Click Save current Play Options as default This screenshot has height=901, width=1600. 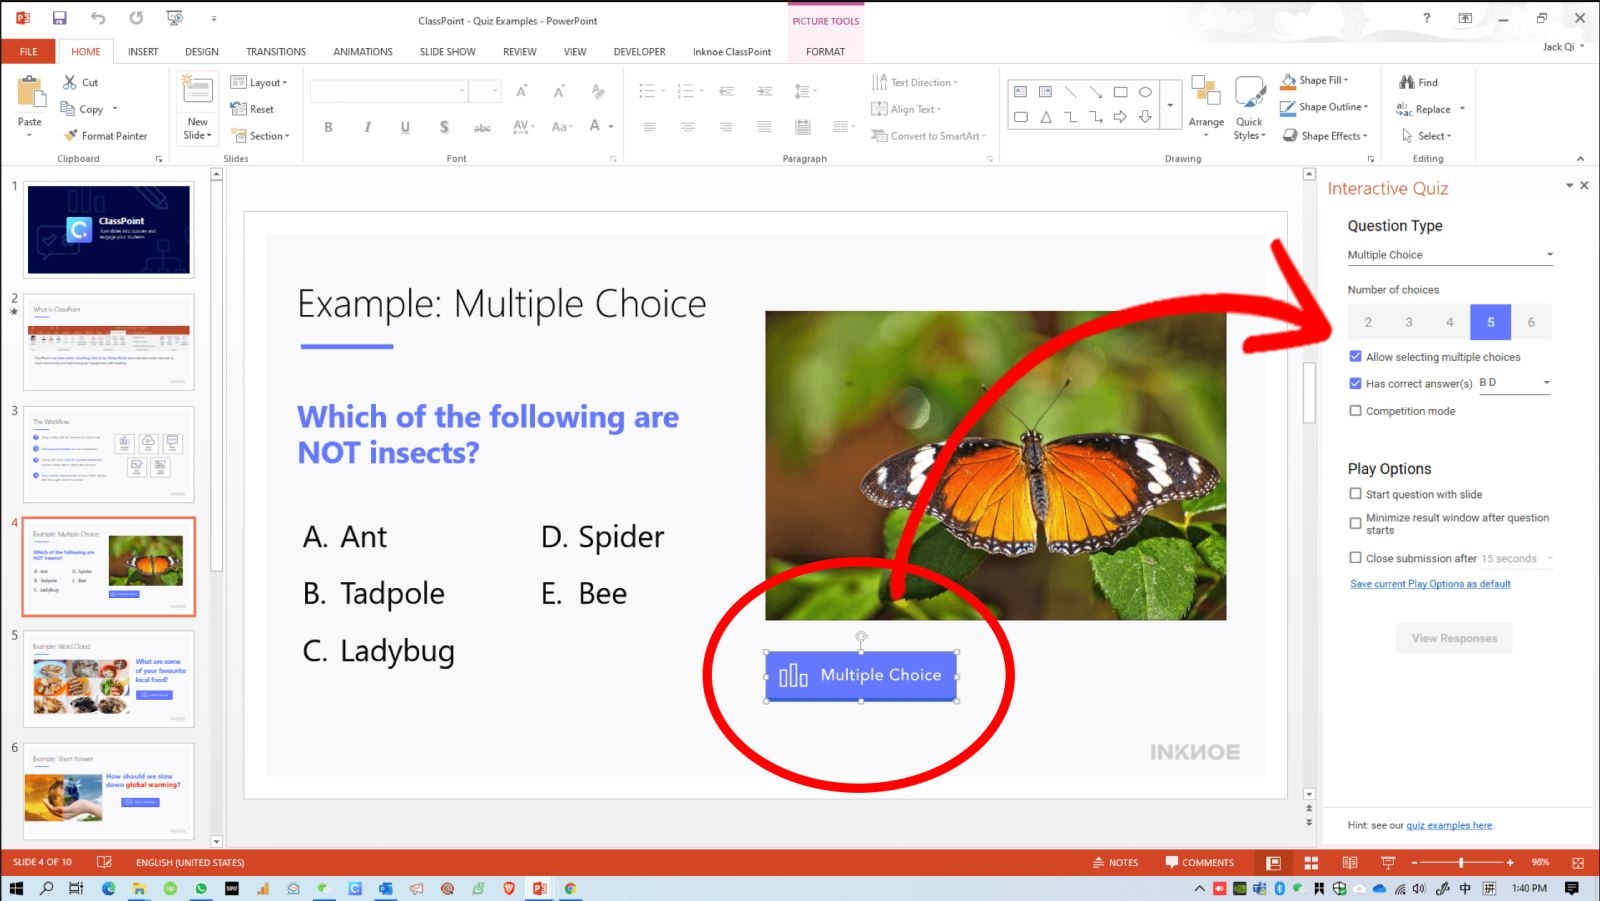pos(1430,583)
